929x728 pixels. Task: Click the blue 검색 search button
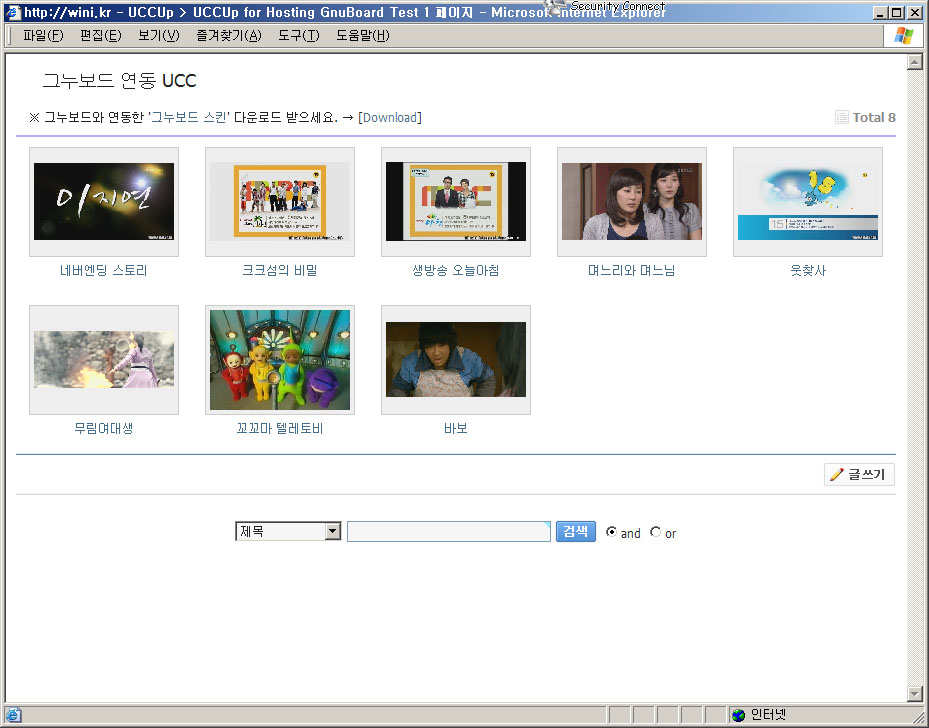(575, 531)
